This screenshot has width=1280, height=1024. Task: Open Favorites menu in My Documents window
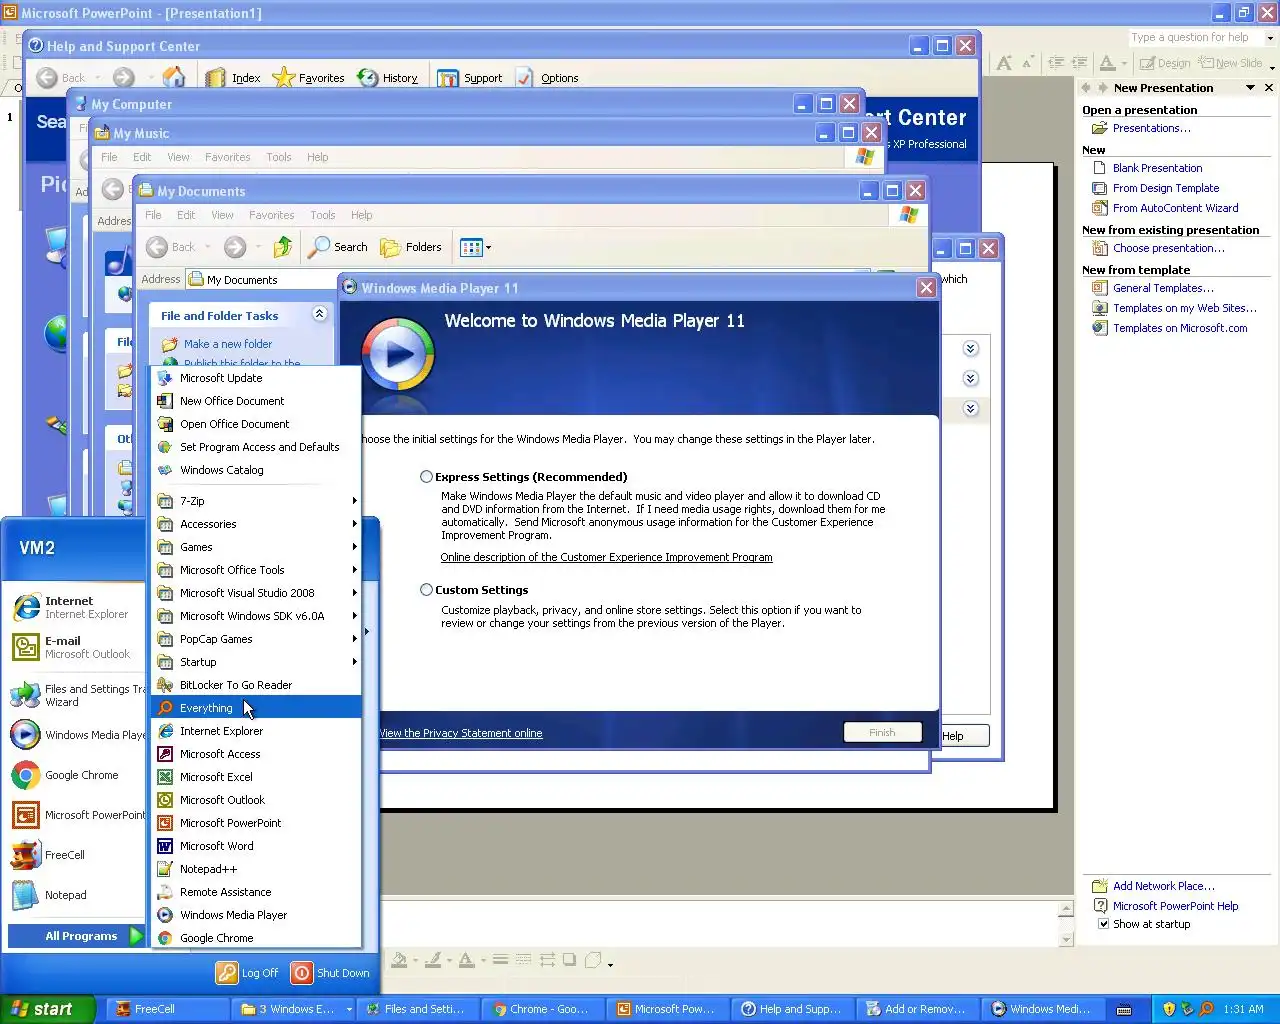pyautogui.click(x=271, y=215)
